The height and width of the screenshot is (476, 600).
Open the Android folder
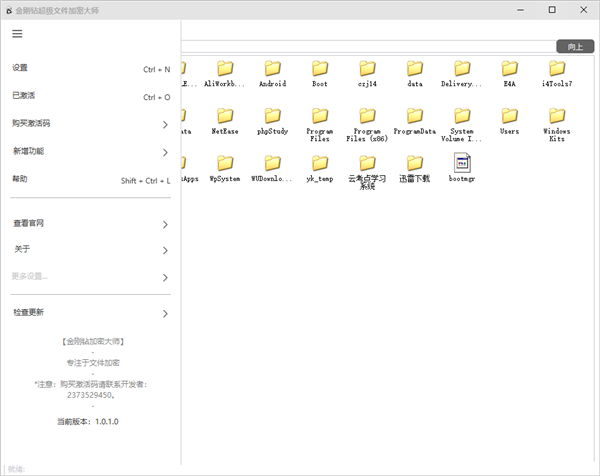[272, 68]
